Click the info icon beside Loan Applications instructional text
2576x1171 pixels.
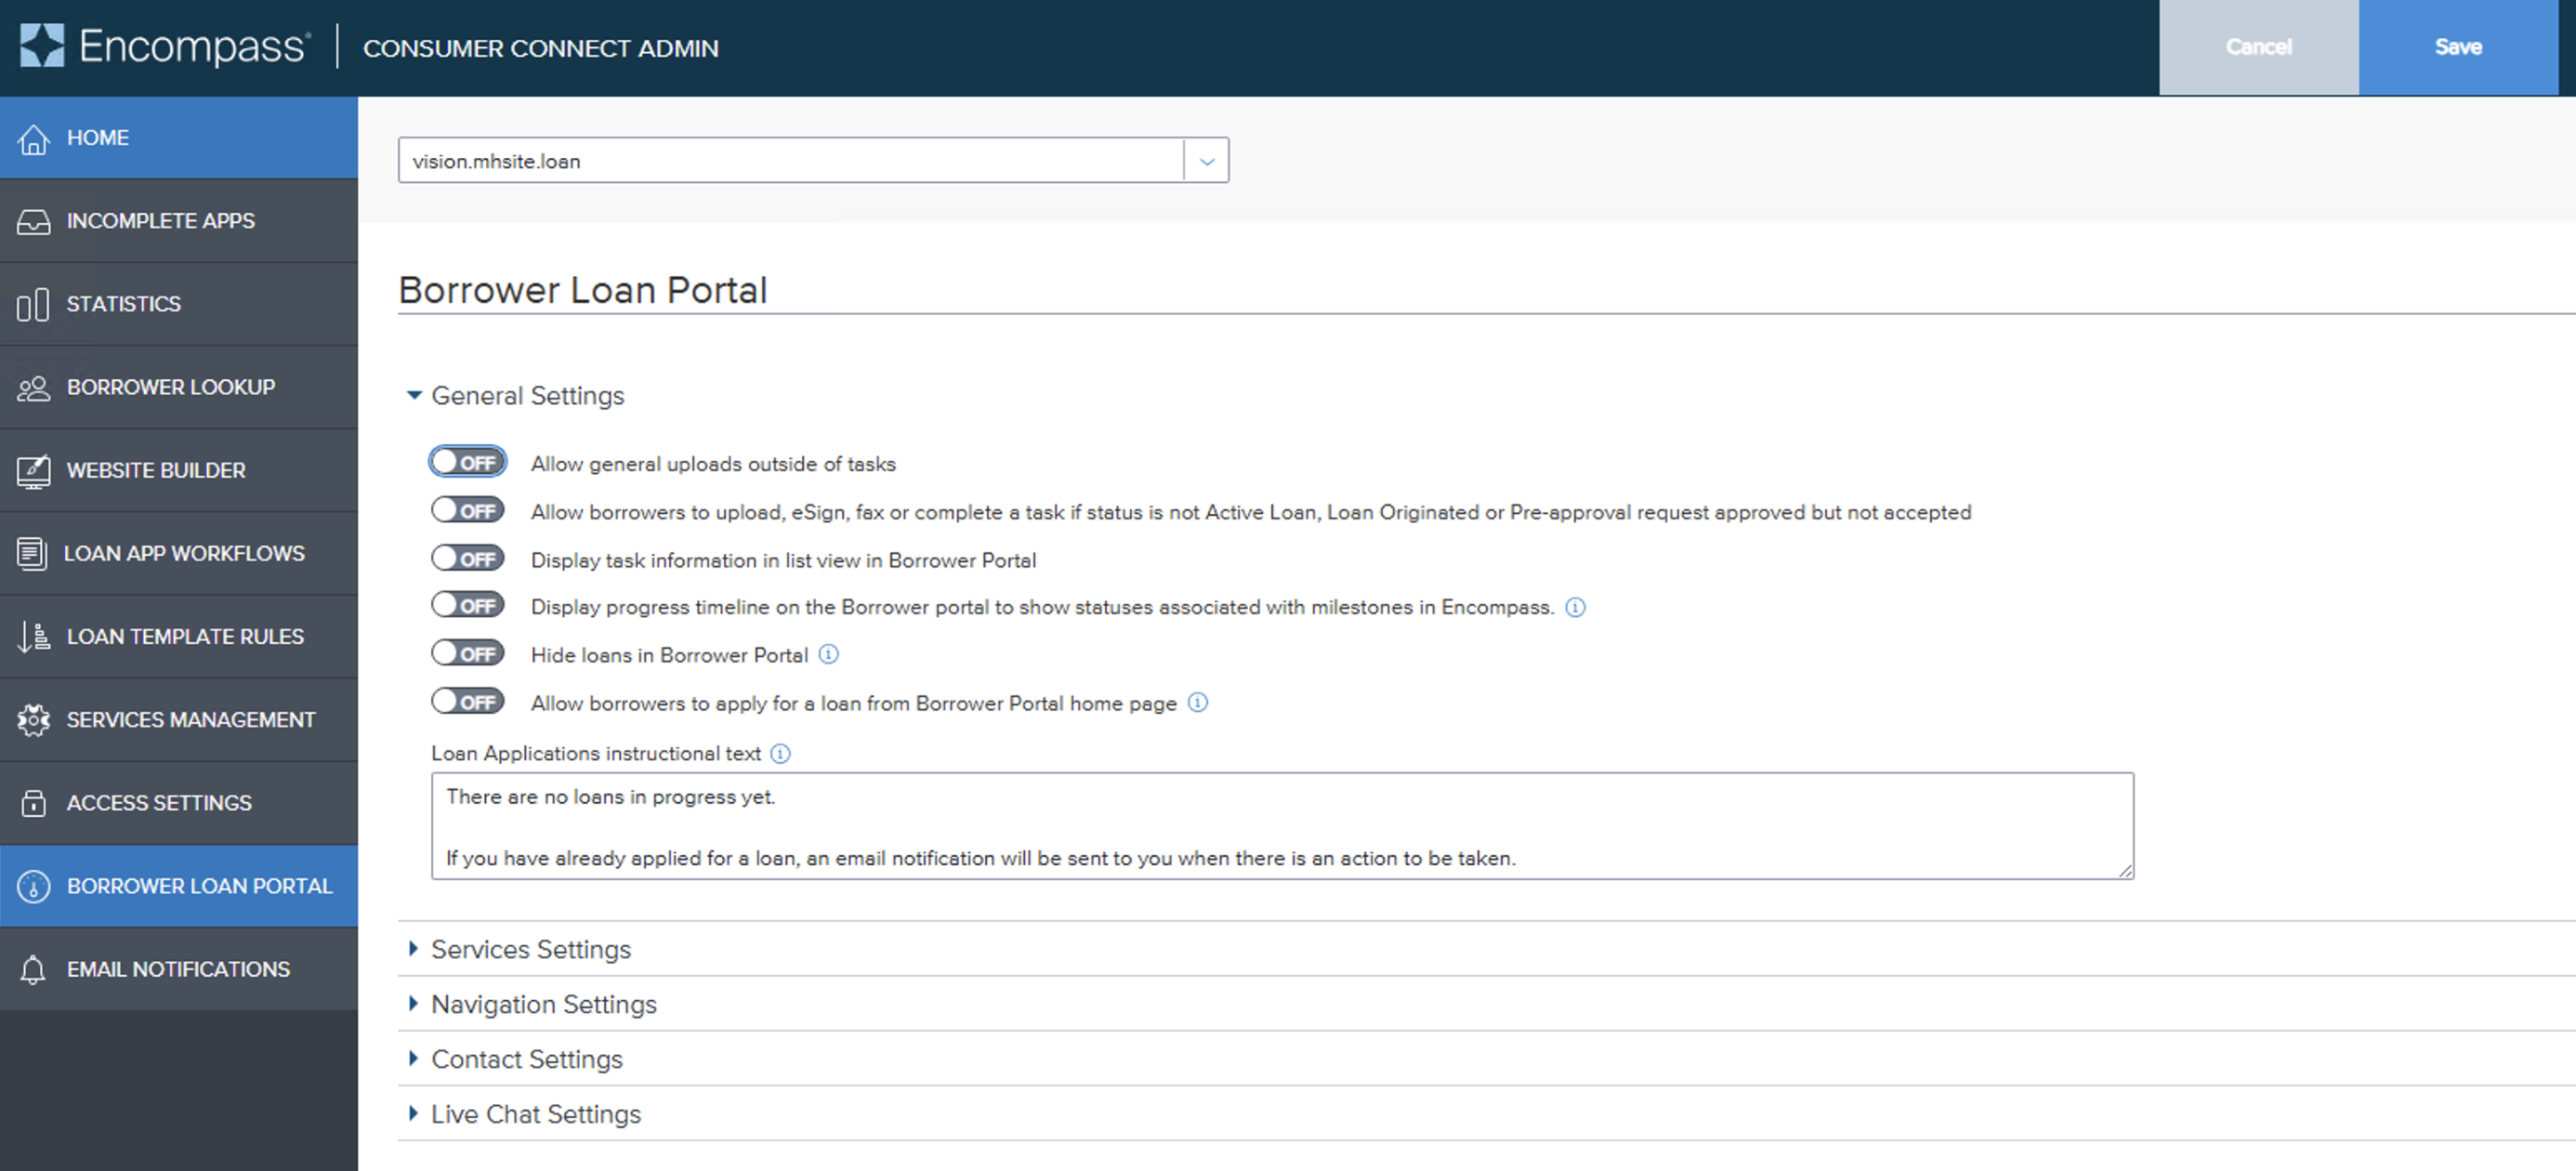click(x=781, y=754)
